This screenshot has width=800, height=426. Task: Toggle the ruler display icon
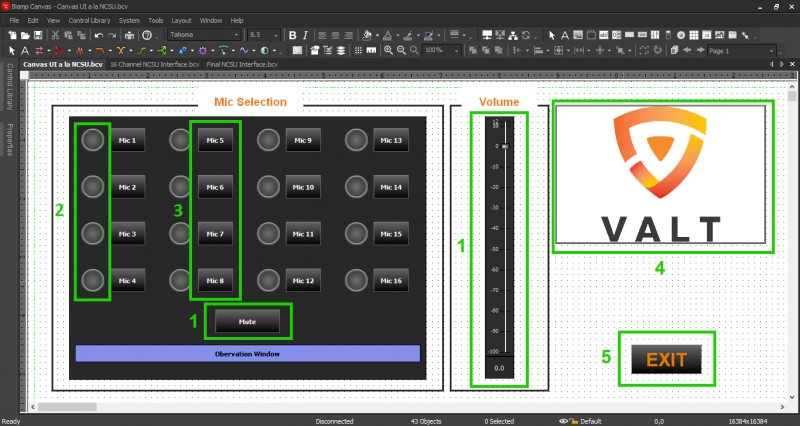point(371,51)
